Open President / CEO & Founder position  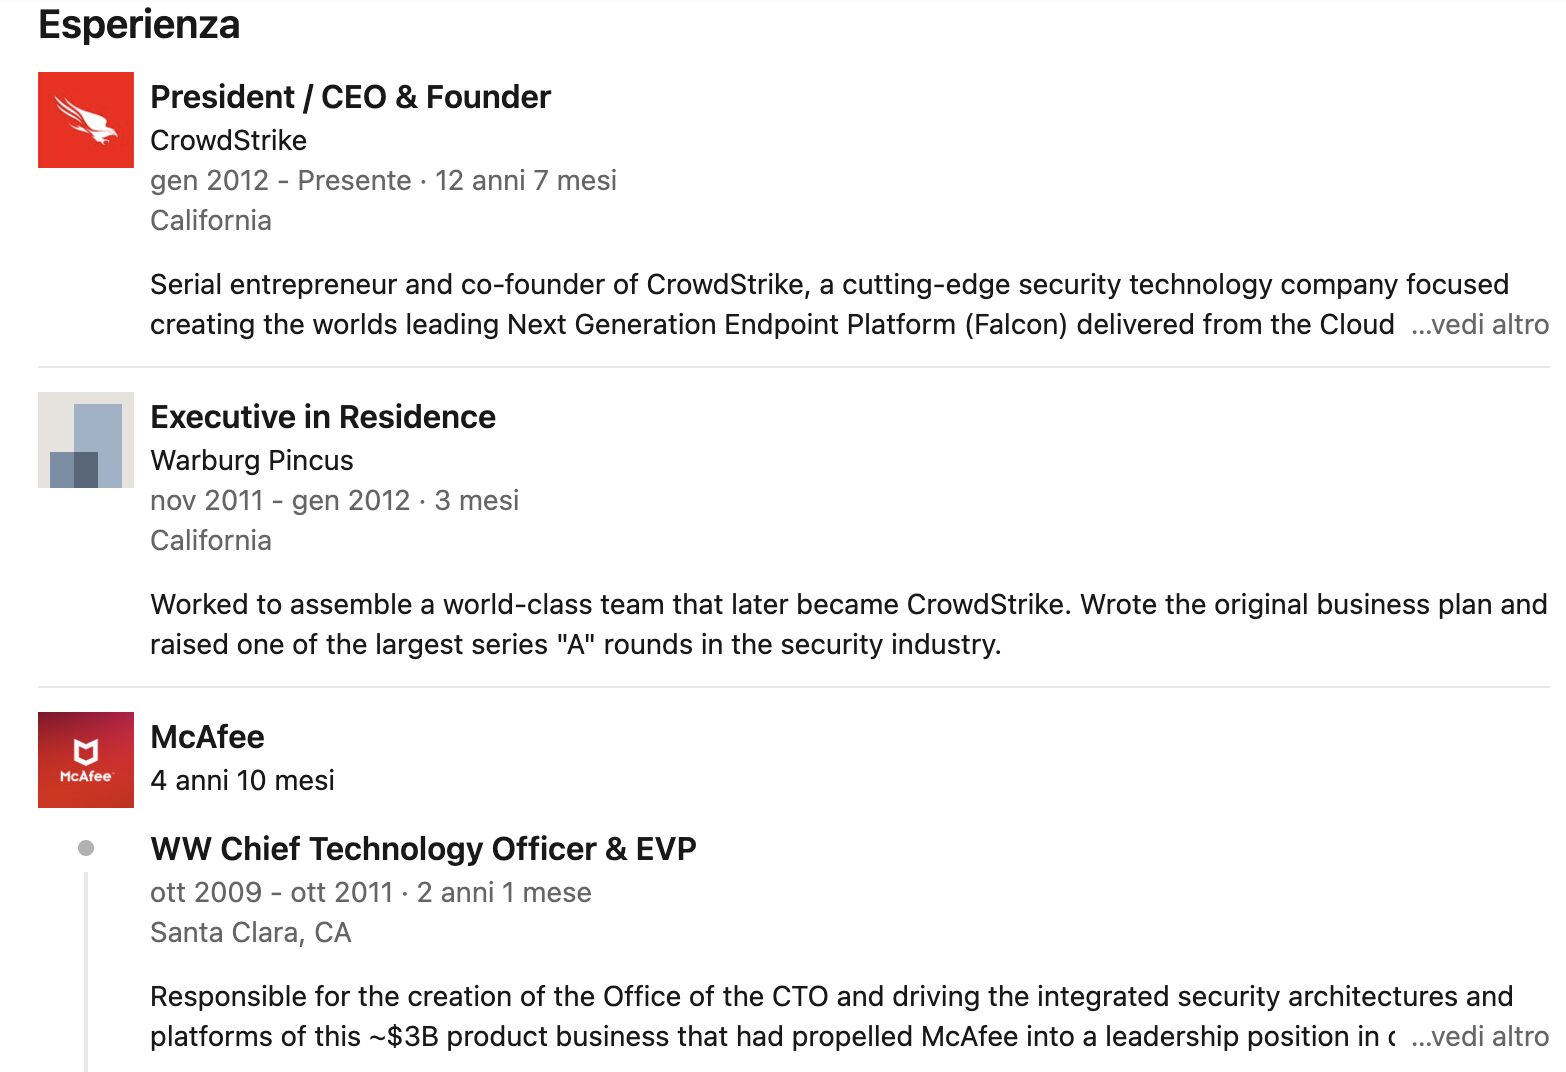(x=350, y=97)
